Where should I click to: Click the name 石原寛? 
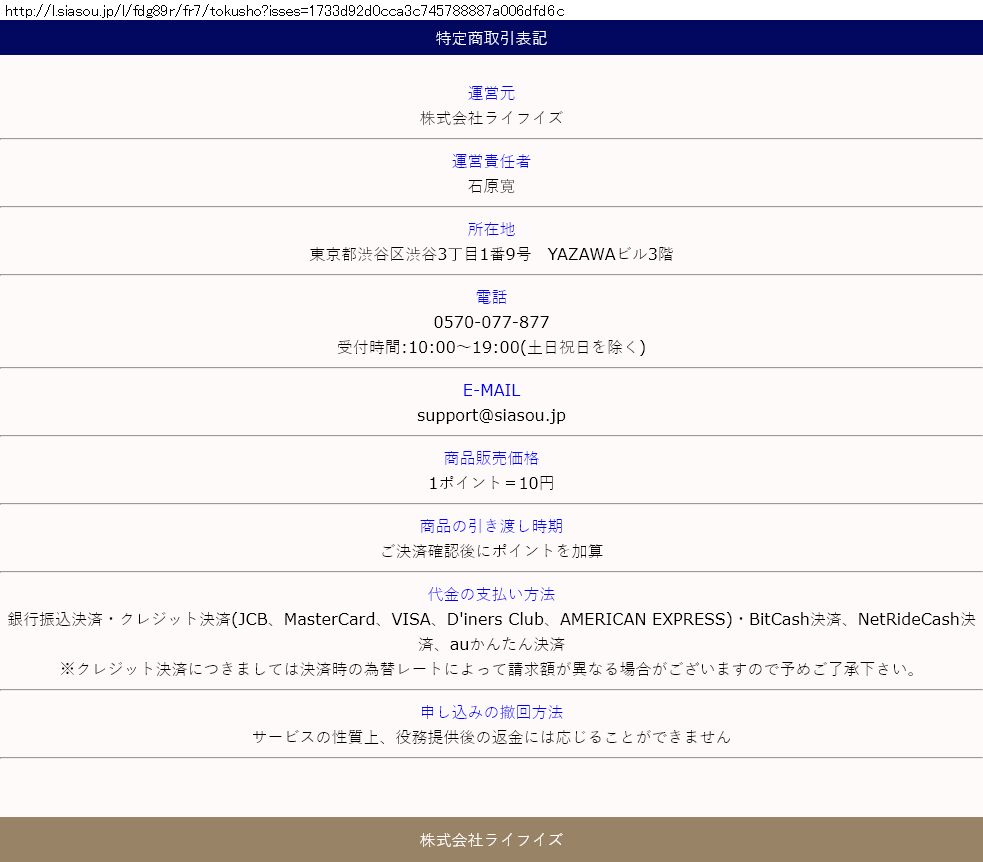point(491,186)
